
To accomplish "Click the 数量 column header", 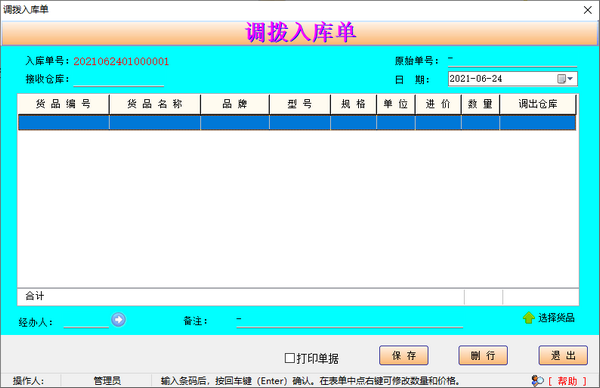I will [x=481, y=104].
